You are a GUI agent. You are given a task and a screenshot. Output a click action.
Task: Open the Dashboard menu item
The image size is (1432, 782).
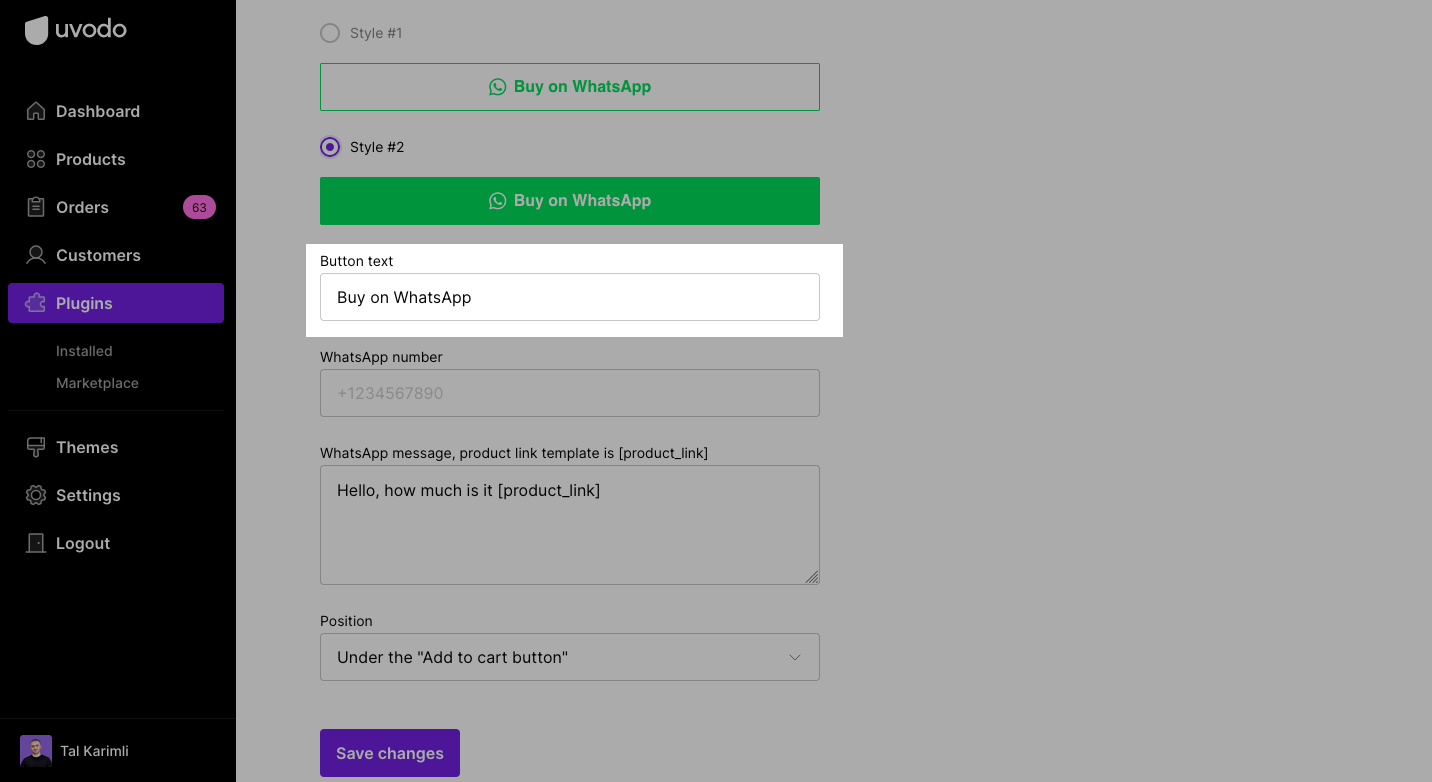click(x=116, y=111)
